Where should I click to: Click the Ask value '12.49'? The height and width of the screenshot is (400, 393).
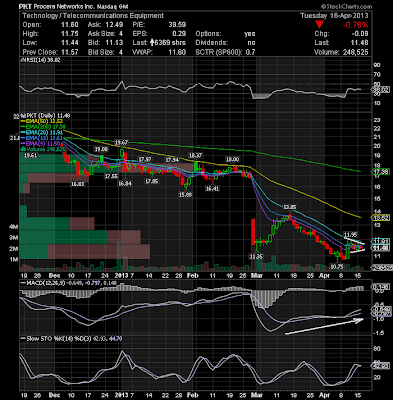point(114,25)
